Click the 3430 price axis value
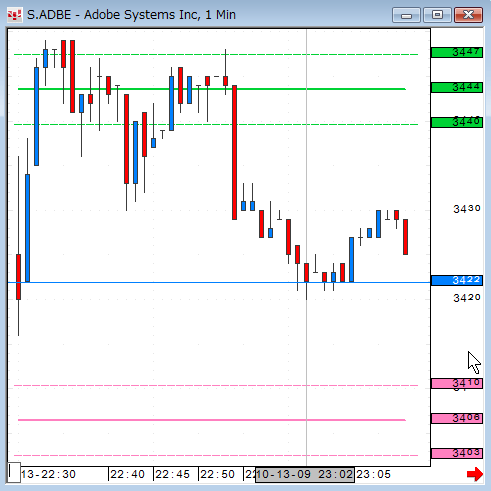The height and width of the screenshot is (491, 491). point(467,209)
